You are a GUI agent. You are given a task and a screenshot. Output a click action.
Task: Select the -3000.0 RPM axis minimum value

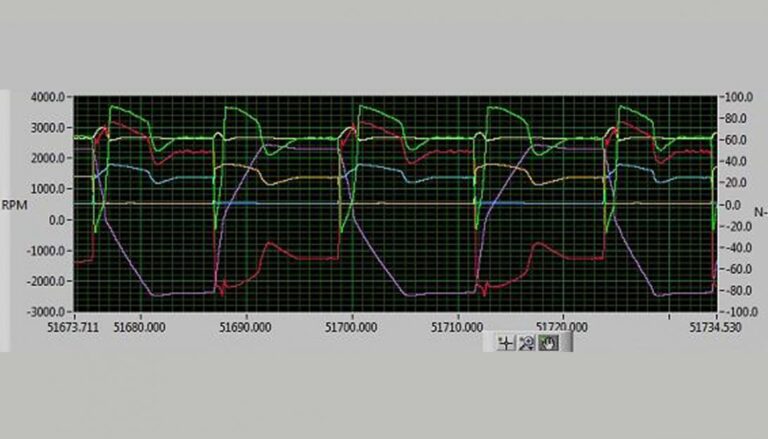click(x=46, y=312)
